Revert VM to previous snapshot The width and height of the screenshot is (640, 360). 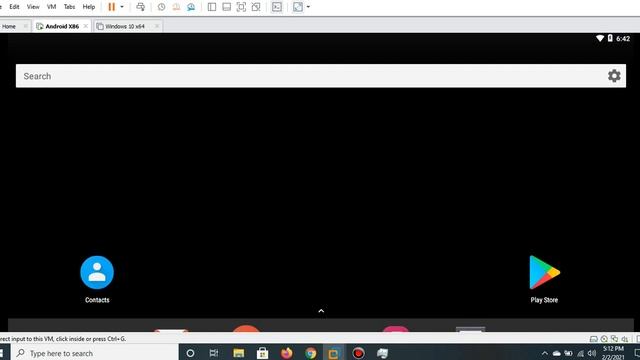[176, 7]
